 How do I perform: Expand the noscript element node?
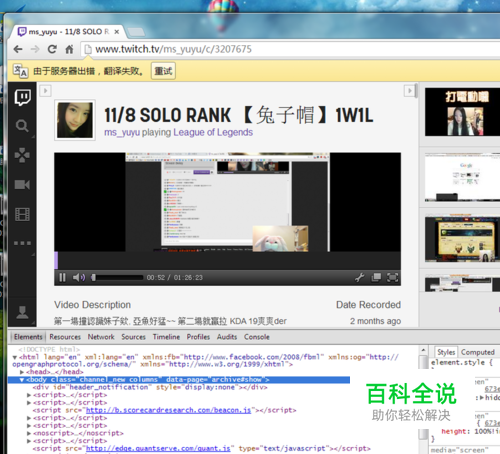coord(29,433)
